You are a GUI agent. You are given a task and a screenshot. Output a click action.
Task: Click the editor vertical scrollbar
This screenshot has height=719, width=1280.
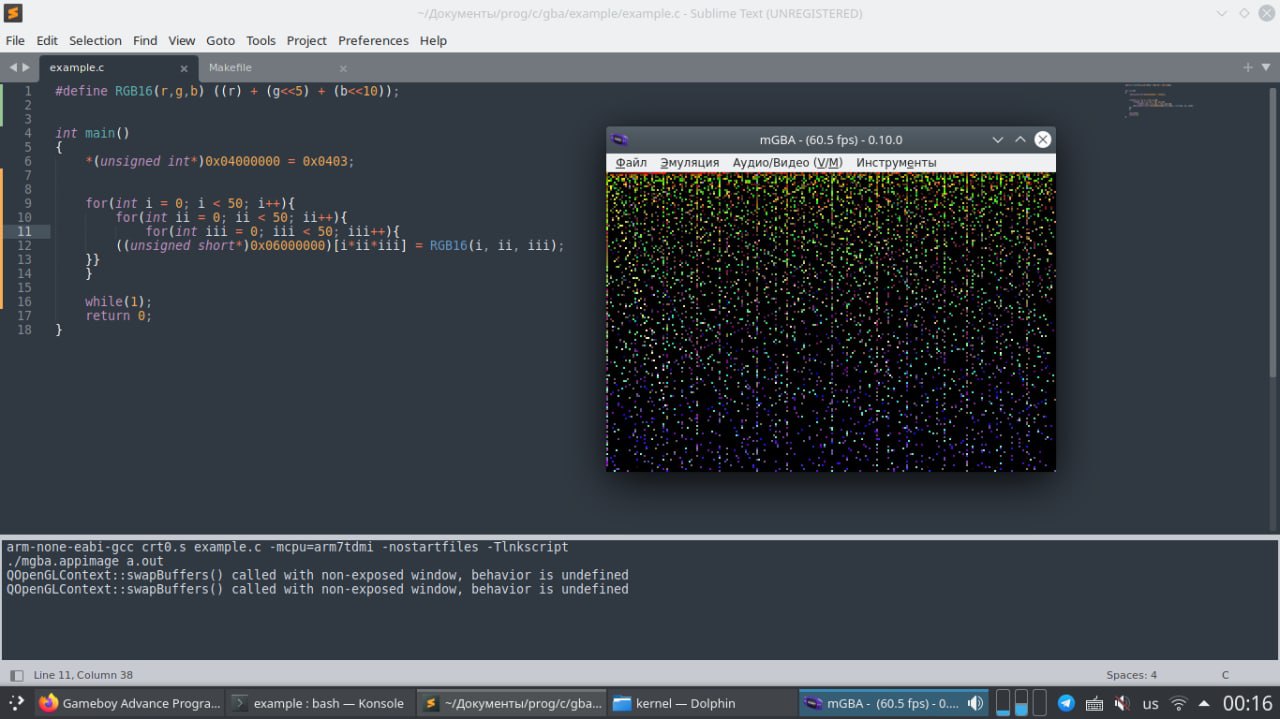coord(1272,230)
